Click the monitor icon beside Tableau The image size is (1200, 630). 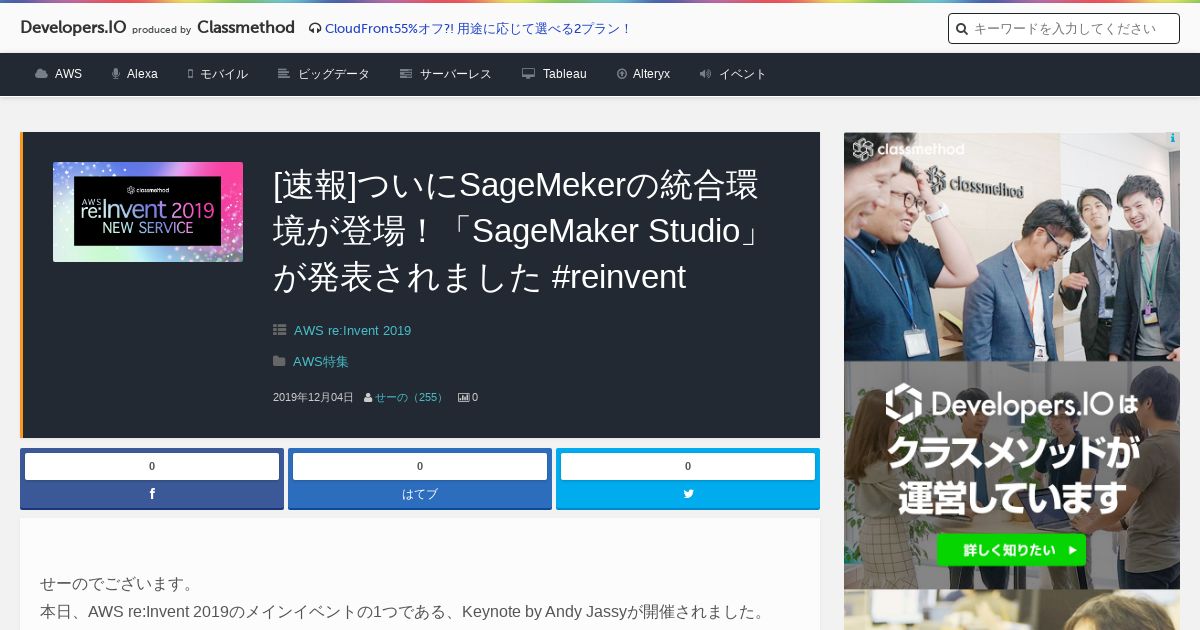[x=528, y=74]
